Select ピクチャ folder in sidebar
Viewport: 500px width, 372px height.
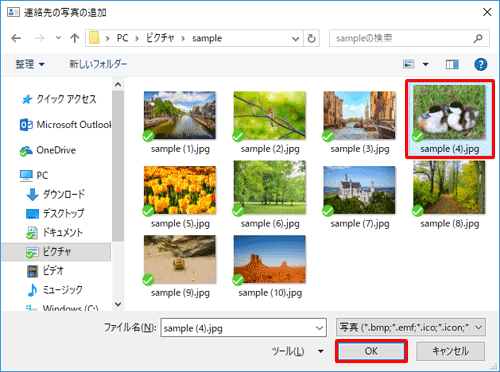point(57,252)
